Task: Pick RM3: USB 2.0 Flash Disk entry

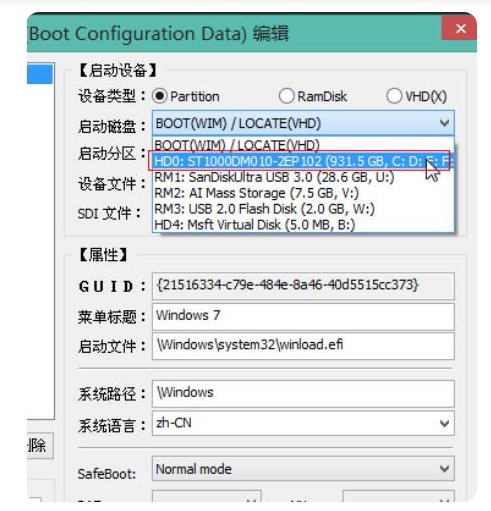Action: [x=303, y=209]
